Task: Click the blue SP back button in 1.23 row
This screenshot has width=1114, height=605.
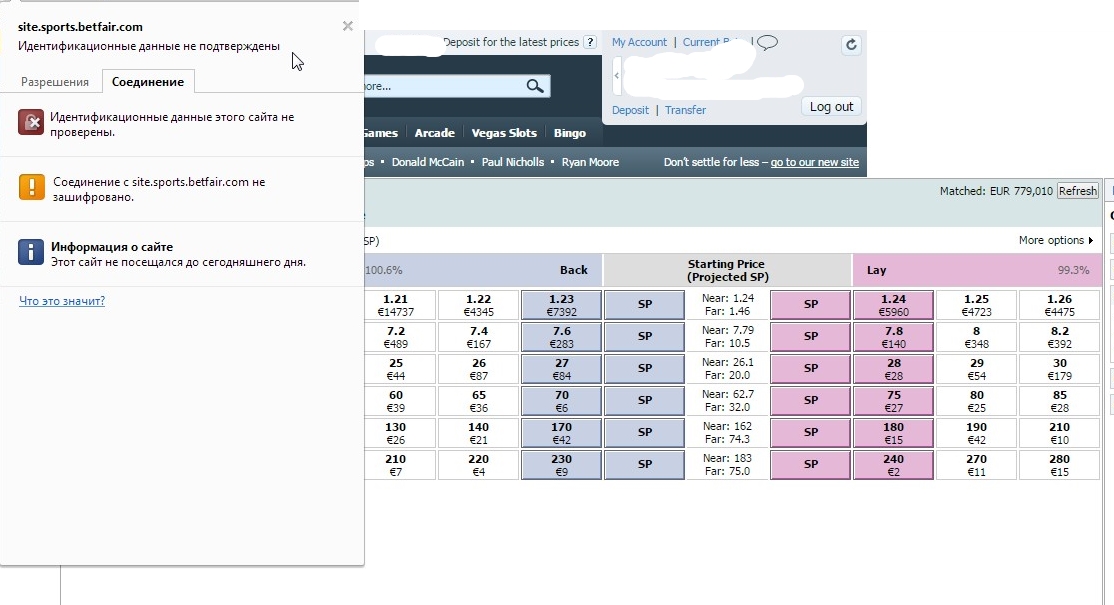Action: click(x=644, y=305)
